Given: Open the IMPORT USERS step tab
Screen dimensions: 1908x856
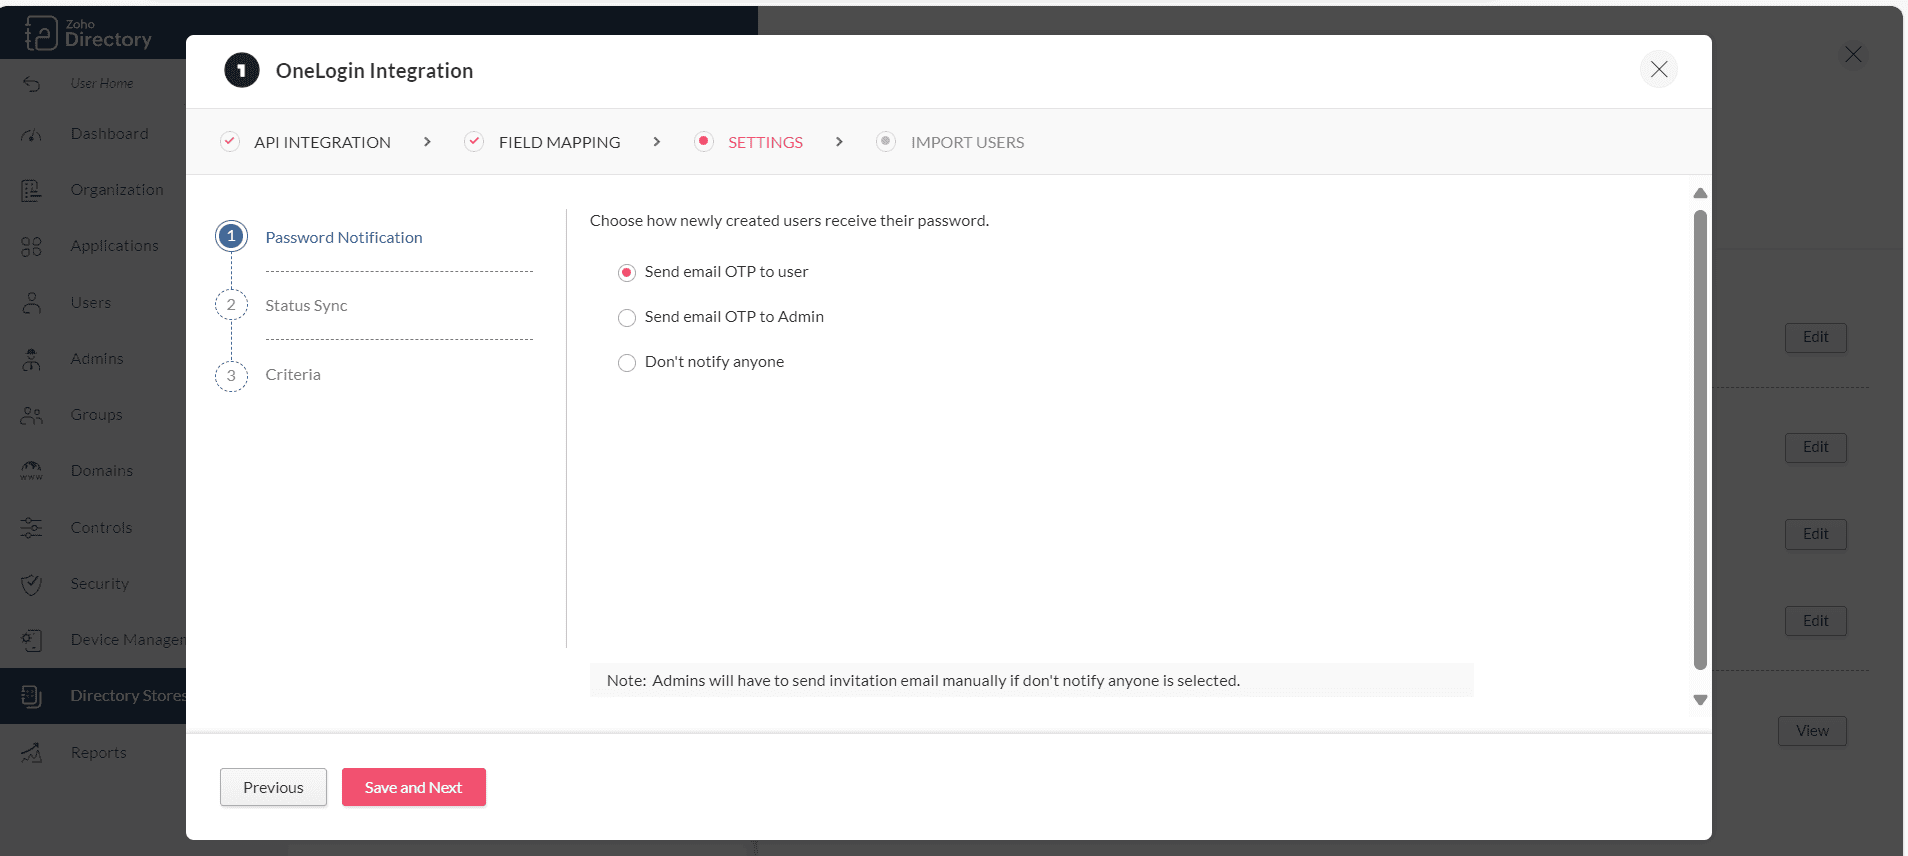Looking at the screenshot, I should click(x=967, y=142).
